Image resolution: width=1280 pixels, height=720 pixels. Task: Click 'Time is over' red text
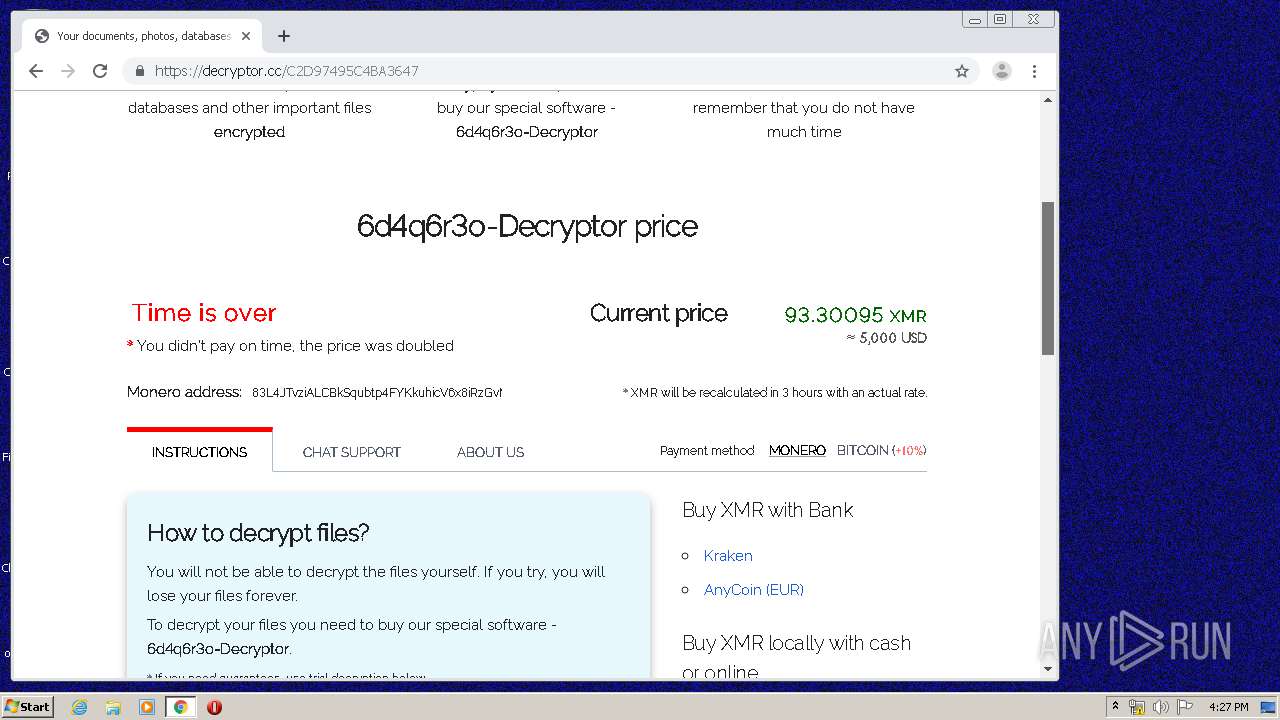(204, 313)
